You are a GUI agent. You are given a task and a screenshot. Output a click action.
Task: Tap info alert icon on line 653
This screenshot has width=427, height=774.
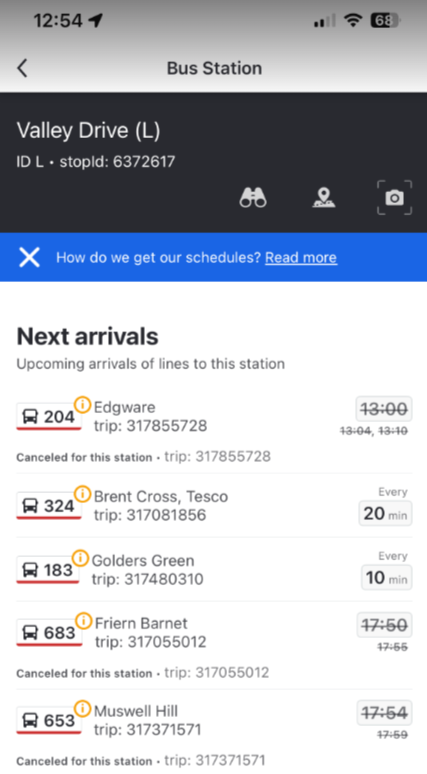pos(82,709)
